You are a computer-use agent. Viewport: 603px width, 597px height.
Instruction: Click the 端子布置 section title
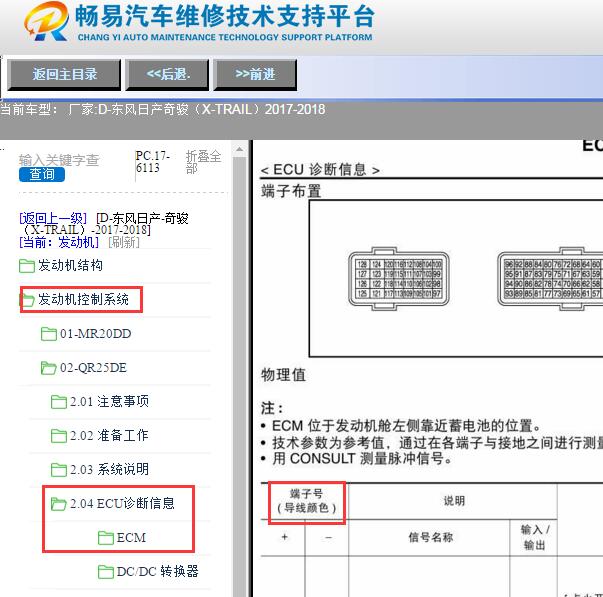pos(291,191)
